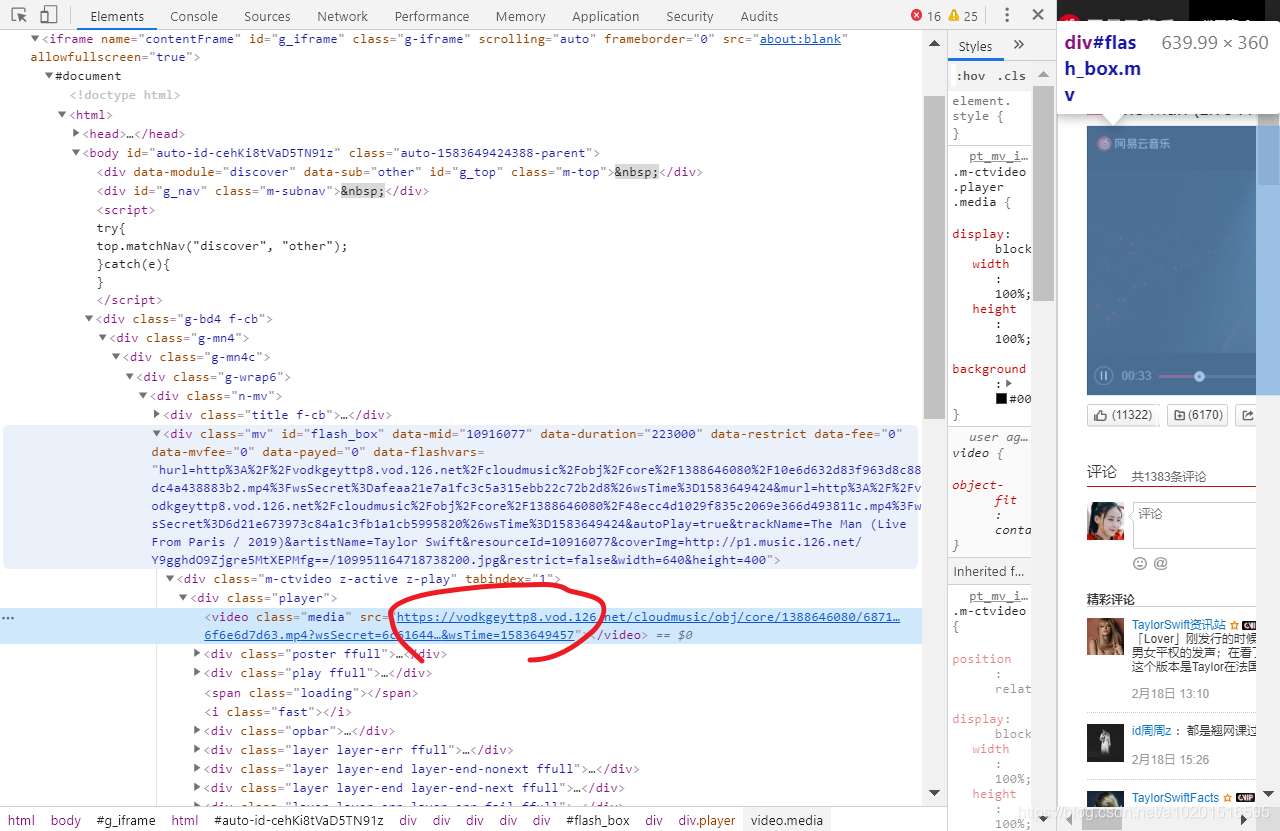Collapse the body element node
The width and height of the screenshot is (1280, 831).
pyautogui.click(x=76, y=153)
